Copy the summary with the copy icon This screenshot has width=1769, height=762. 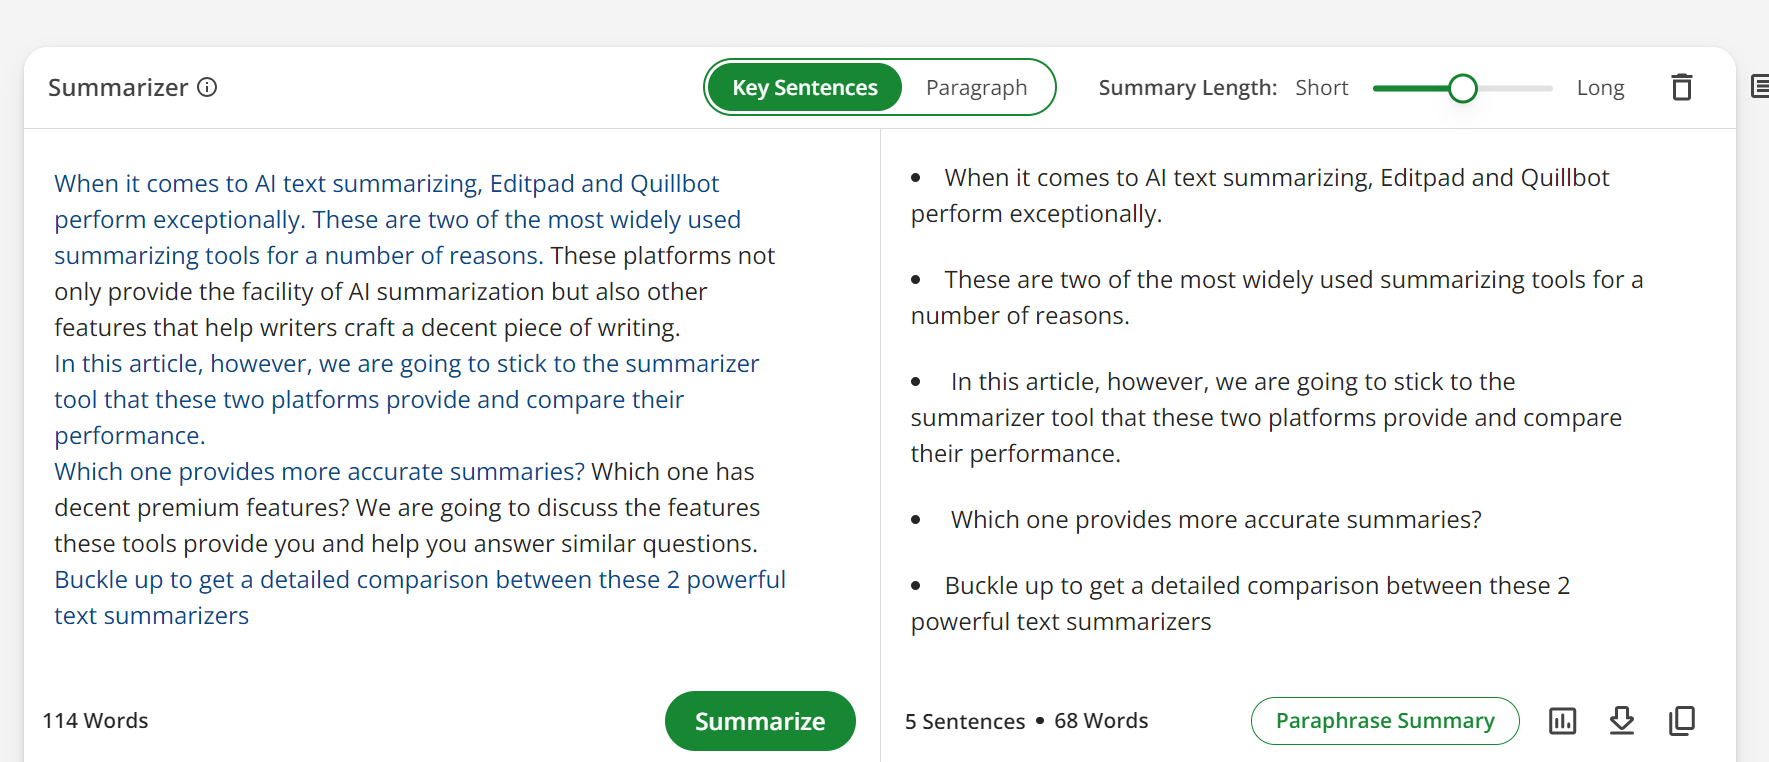pyautogui.click(x=1682, y=721)
